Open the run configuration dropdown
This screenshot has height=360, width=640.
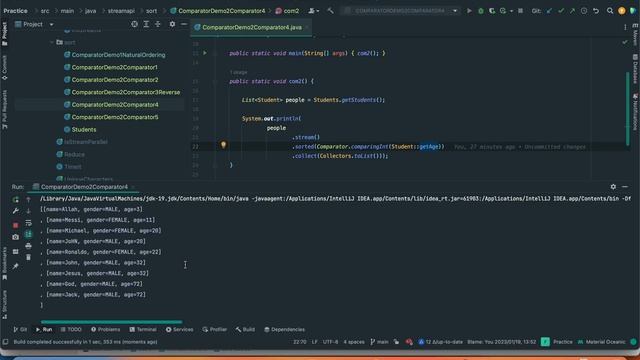coord(455,11)
